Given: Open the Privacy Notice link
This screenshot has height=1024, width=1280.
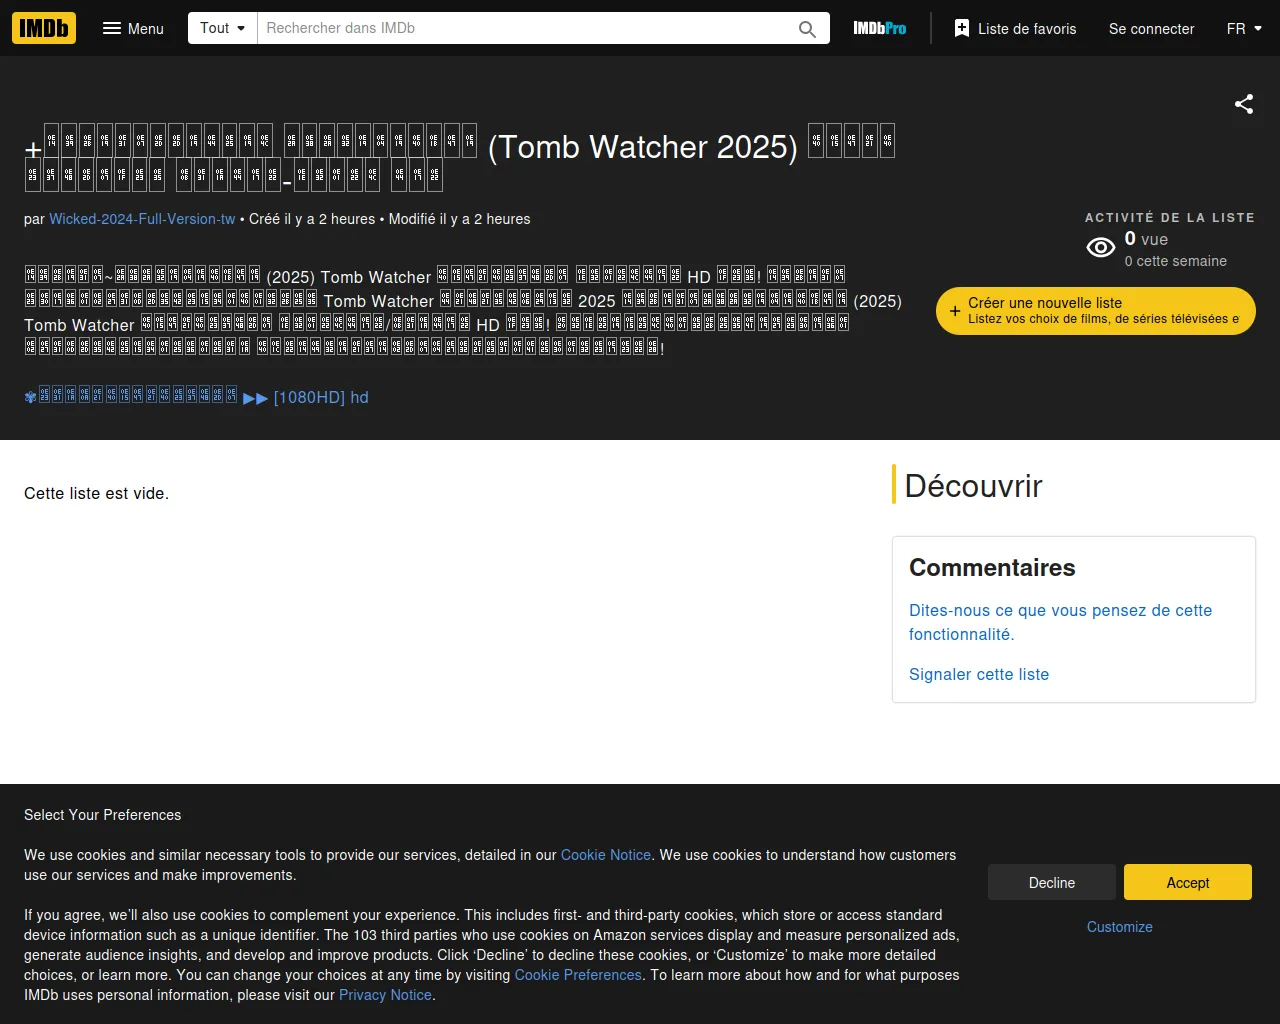Looking at the screenshot, I should coord(385,995).
